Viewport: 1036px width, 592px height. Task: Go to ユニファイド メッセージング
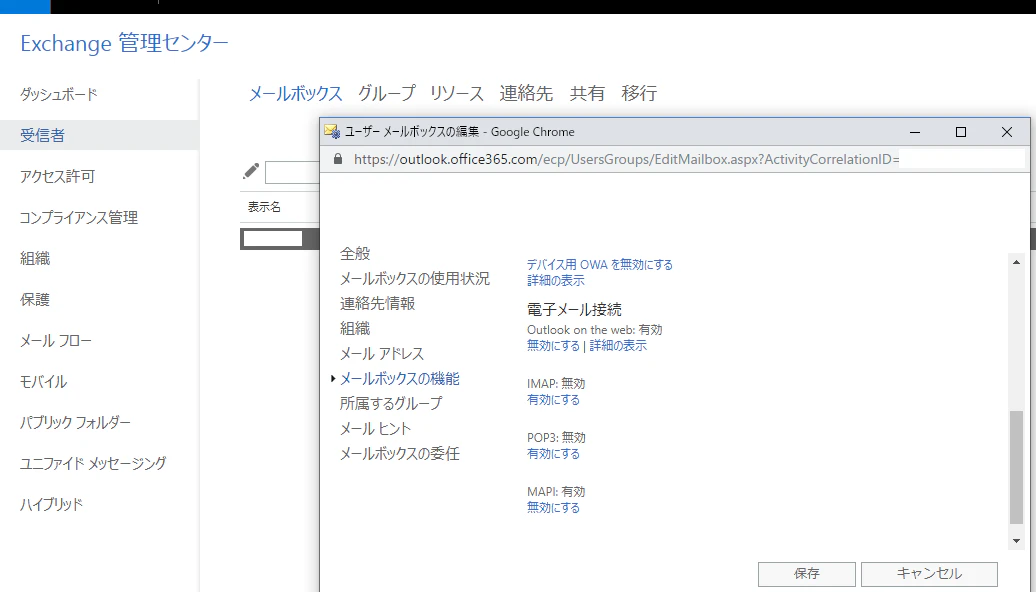[92, 463]
